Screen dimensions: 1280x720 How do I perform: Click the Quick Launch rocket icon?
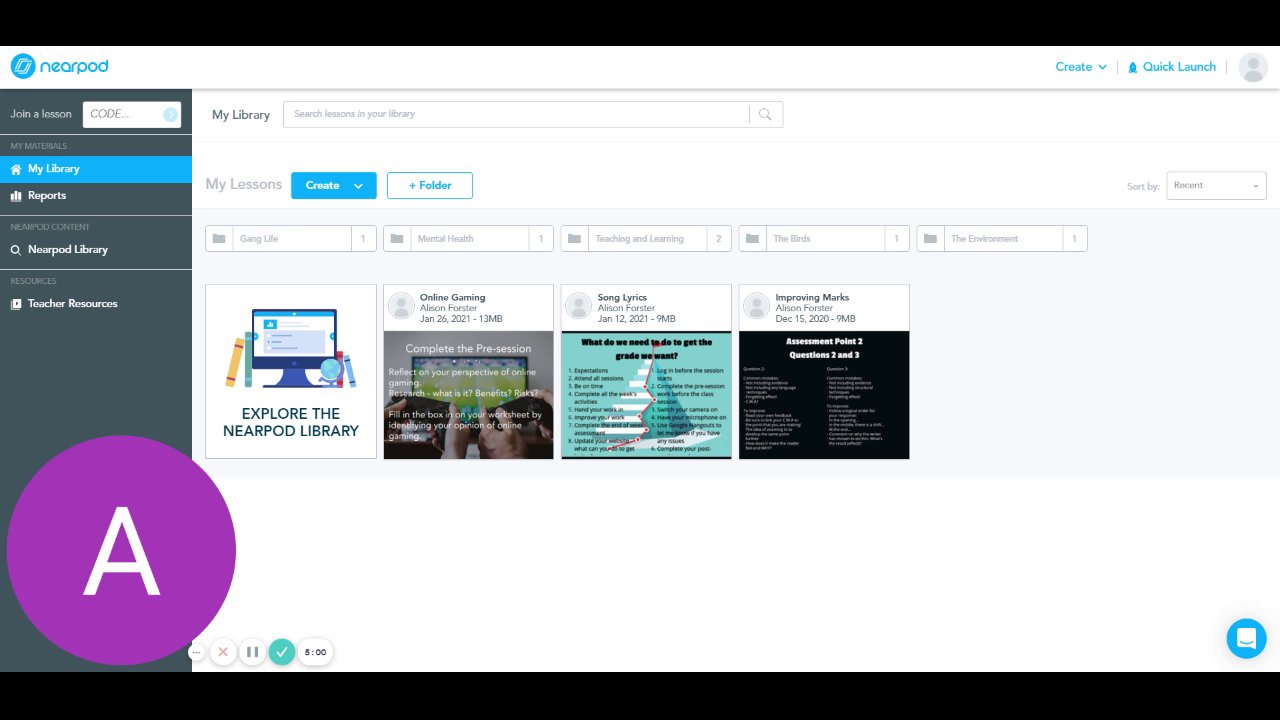pyautogui.click(x=1133, y=67)
